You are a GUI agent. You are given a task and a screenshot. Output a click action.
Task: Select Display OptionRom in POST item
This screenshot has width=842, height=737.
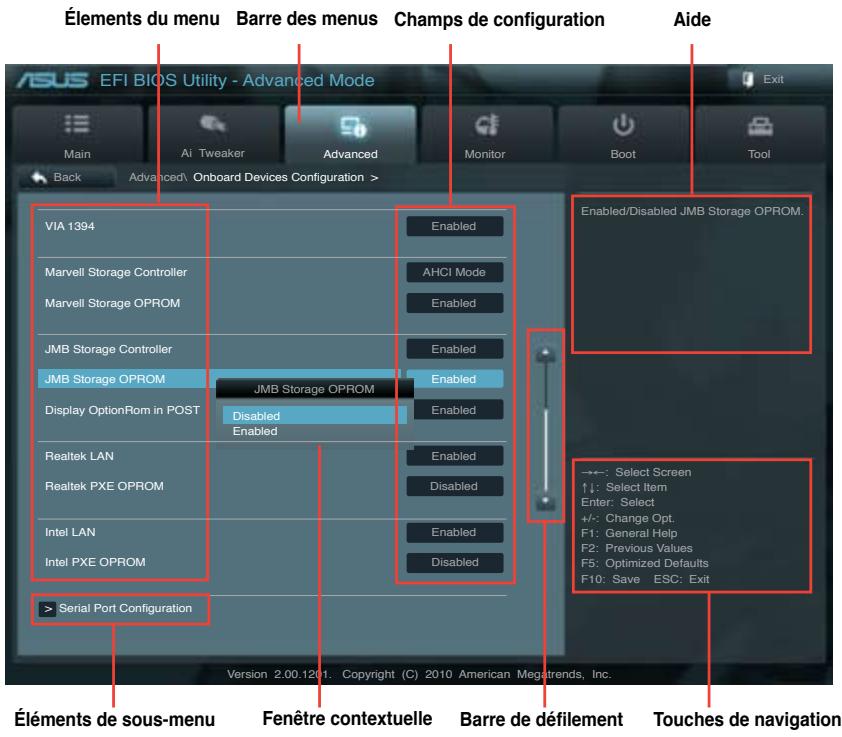point(122,410)
